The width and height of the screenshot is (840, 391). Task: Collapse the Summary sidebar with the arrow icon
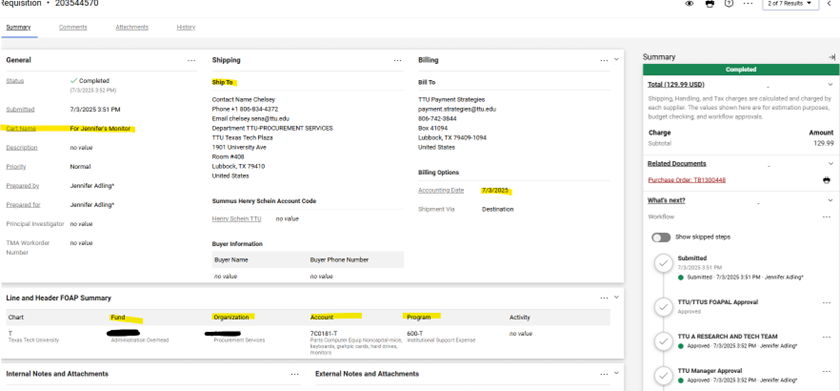(831, 57)
